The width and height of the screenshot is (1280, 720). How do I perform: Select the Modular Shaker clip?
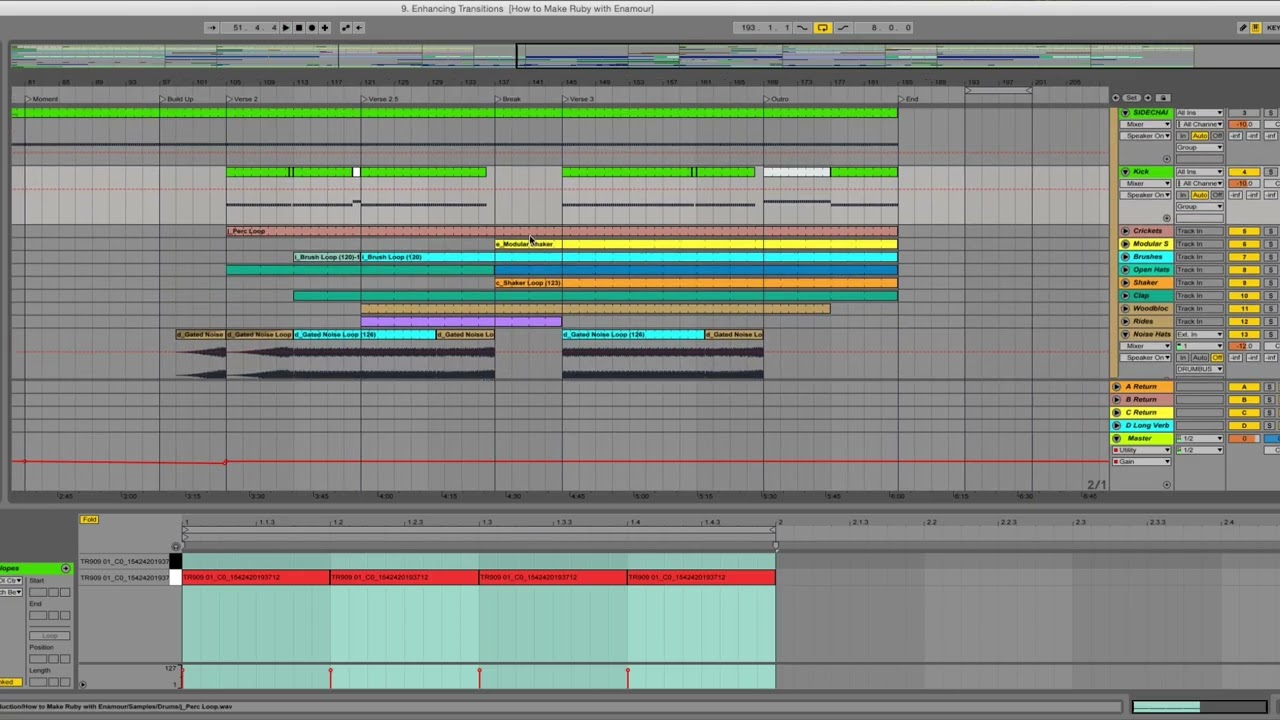coord(696,244)
